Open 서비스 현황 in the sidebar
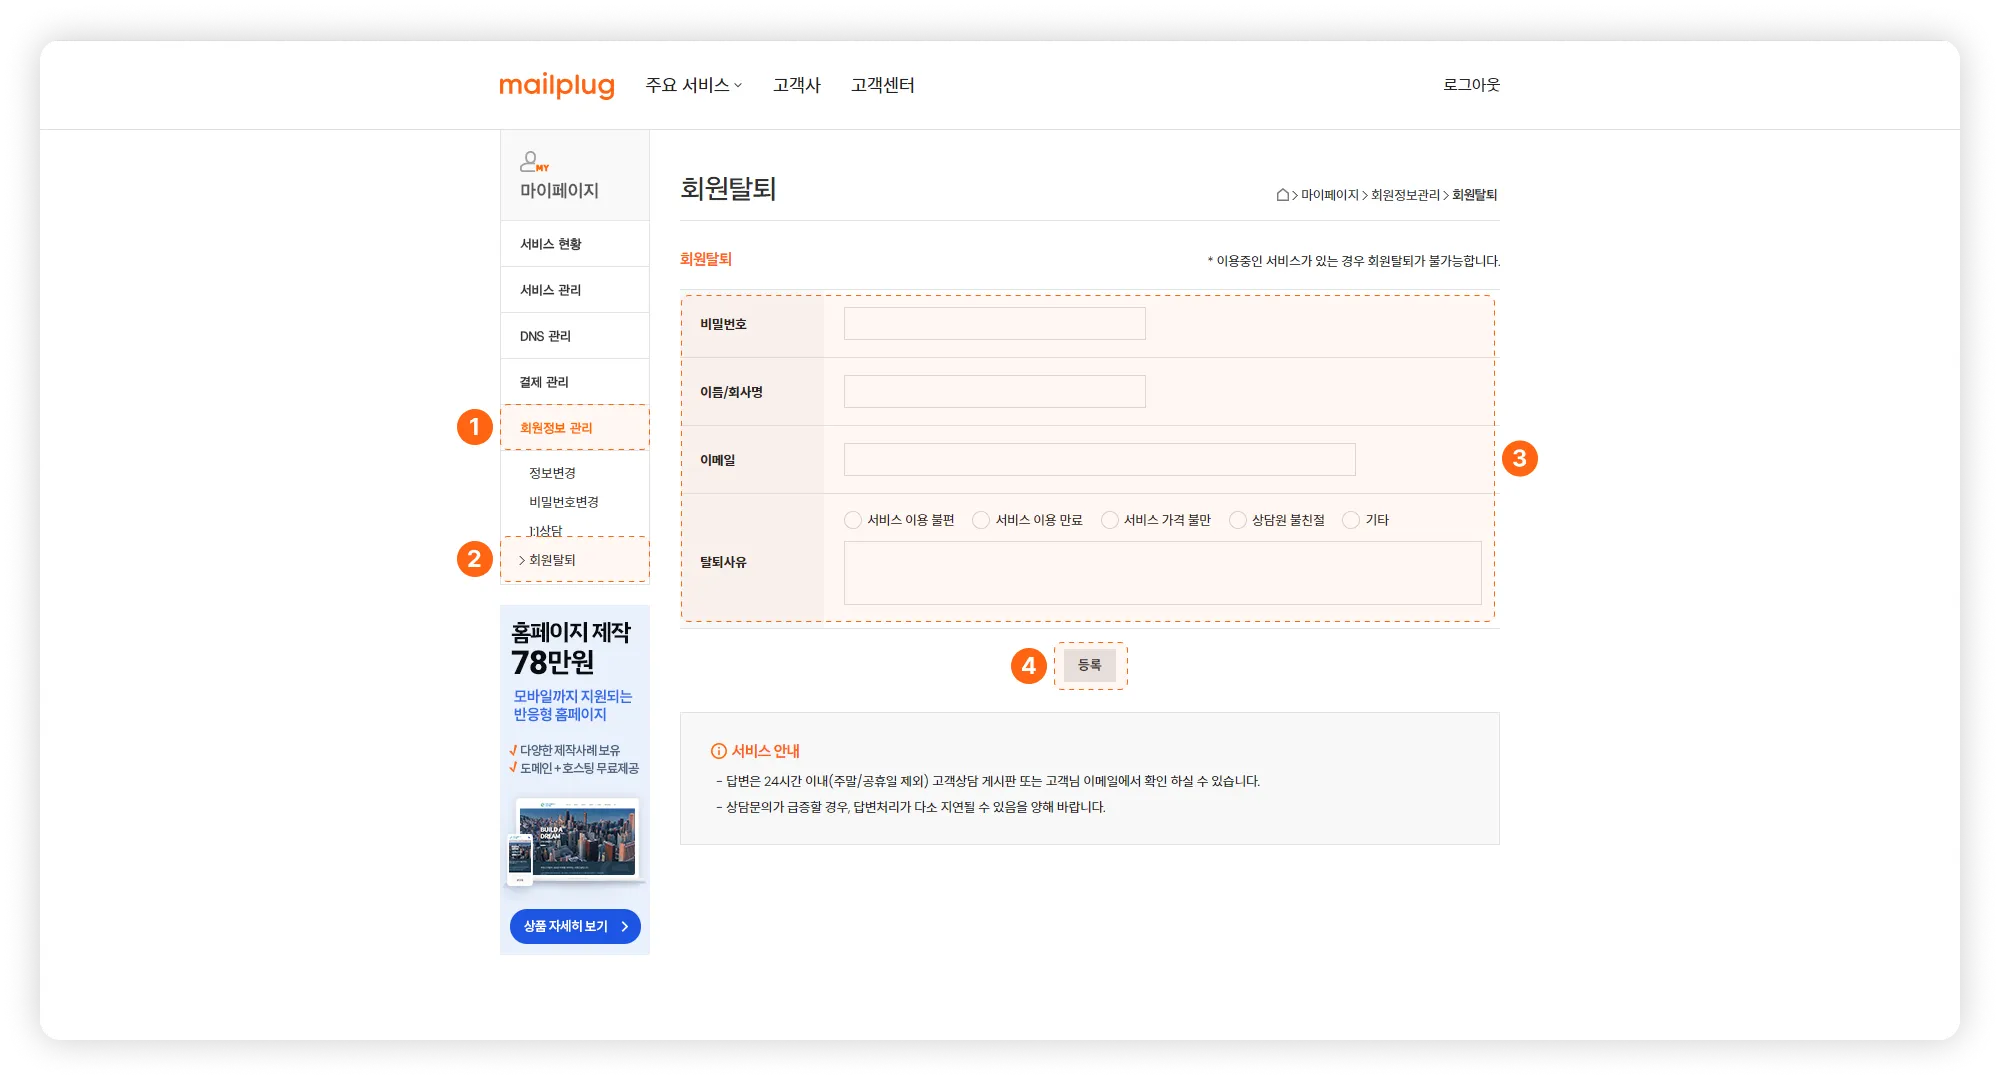Viewport: 2000px width, 1080px height. 550,244
